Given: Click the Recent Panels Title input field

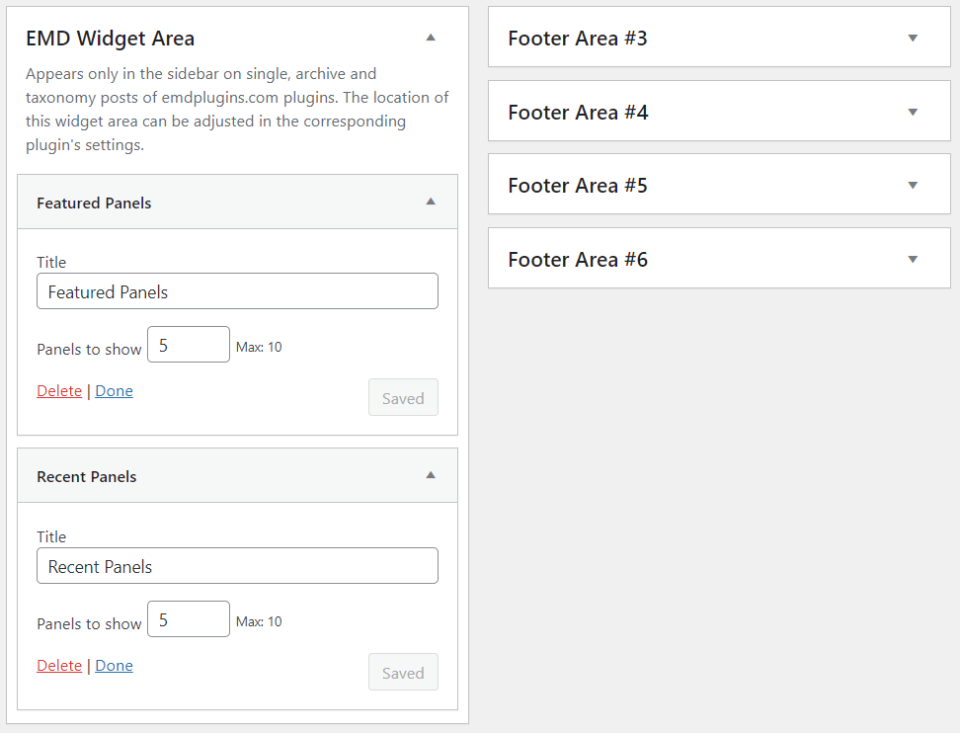Looking at the screenshot, I should point(237,566).
